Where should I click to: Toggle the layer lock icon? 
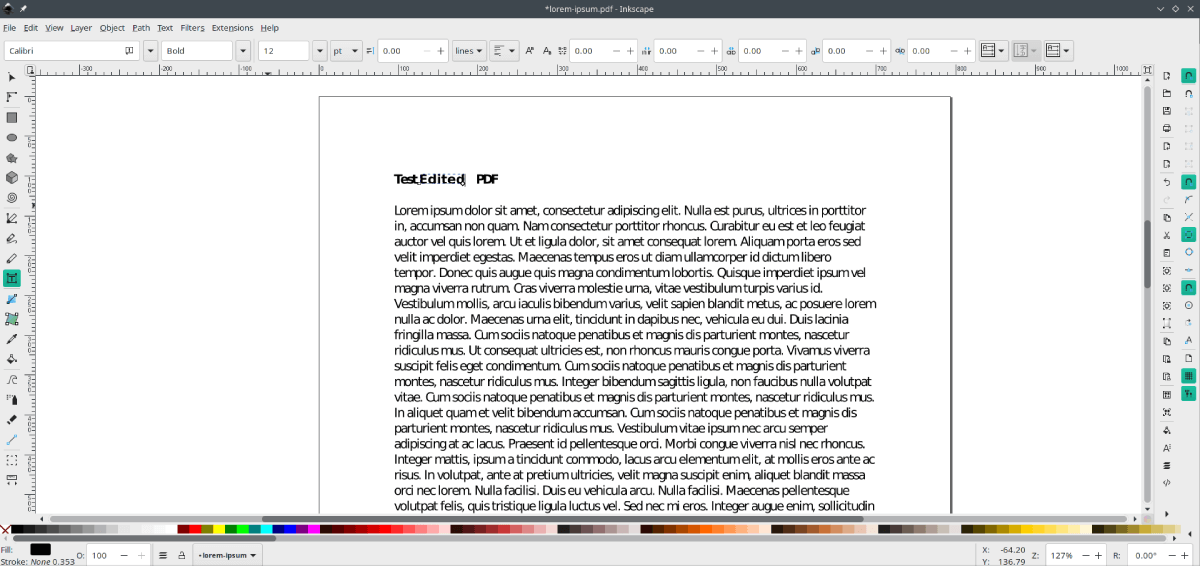tap(181, 555)
